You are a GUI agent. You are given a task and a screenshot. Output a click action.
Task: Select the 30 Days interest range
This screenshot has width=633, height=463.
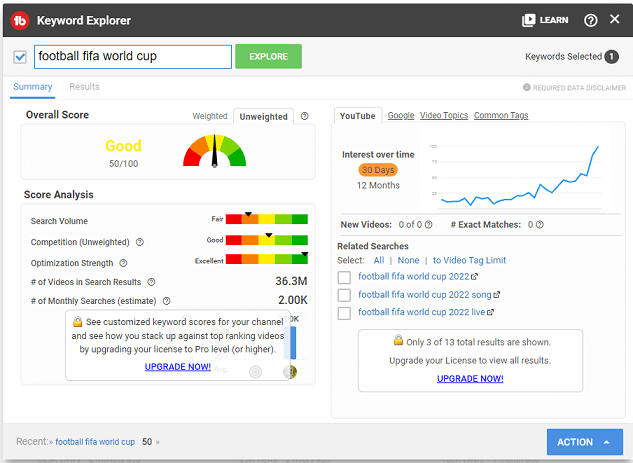click(378, 170)
